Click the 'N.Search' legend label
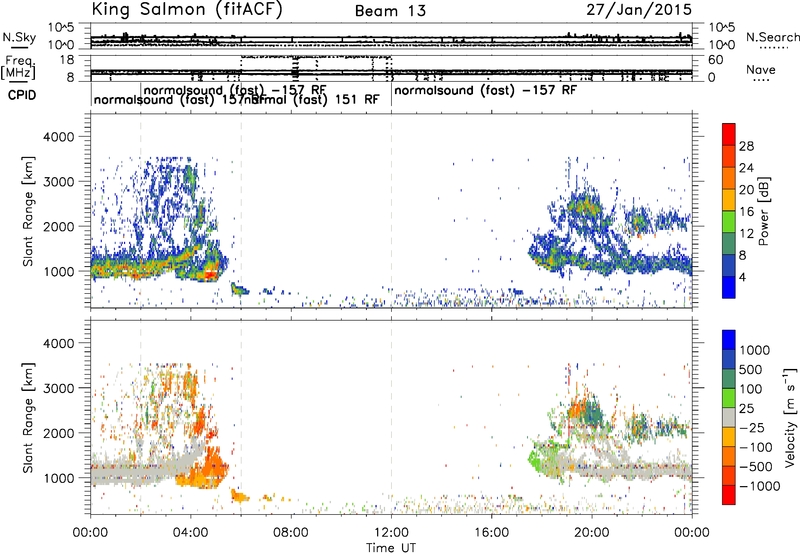This screenshot has height=554, width=800. point(772,37)
